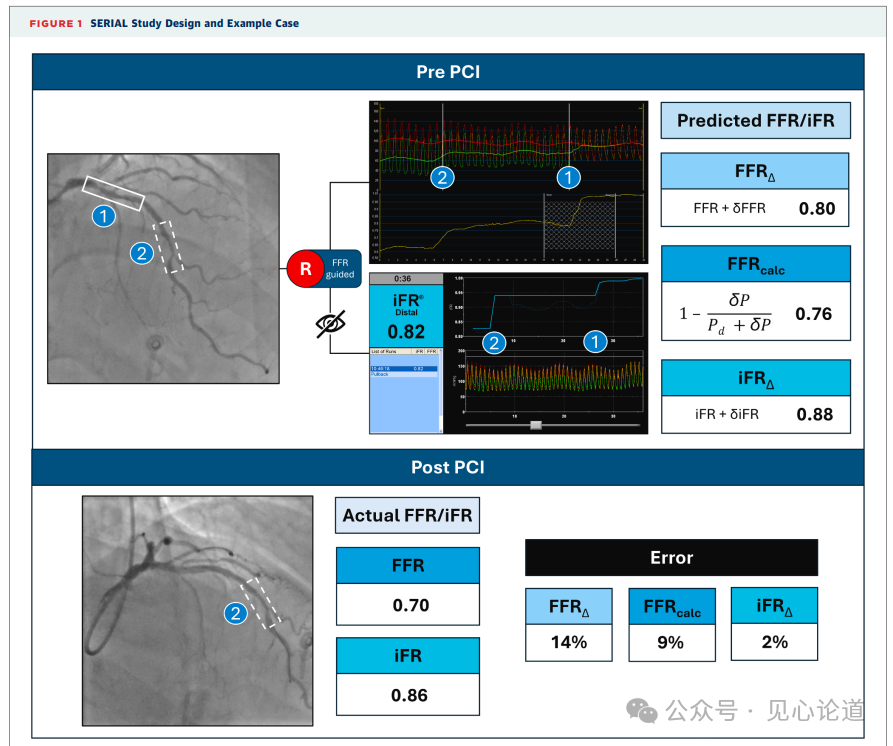The height and width of the screenshot is (746, 893).
Task: Select the highlighted 0.82 run in List of Runs
Action: [x=404, y=368]
